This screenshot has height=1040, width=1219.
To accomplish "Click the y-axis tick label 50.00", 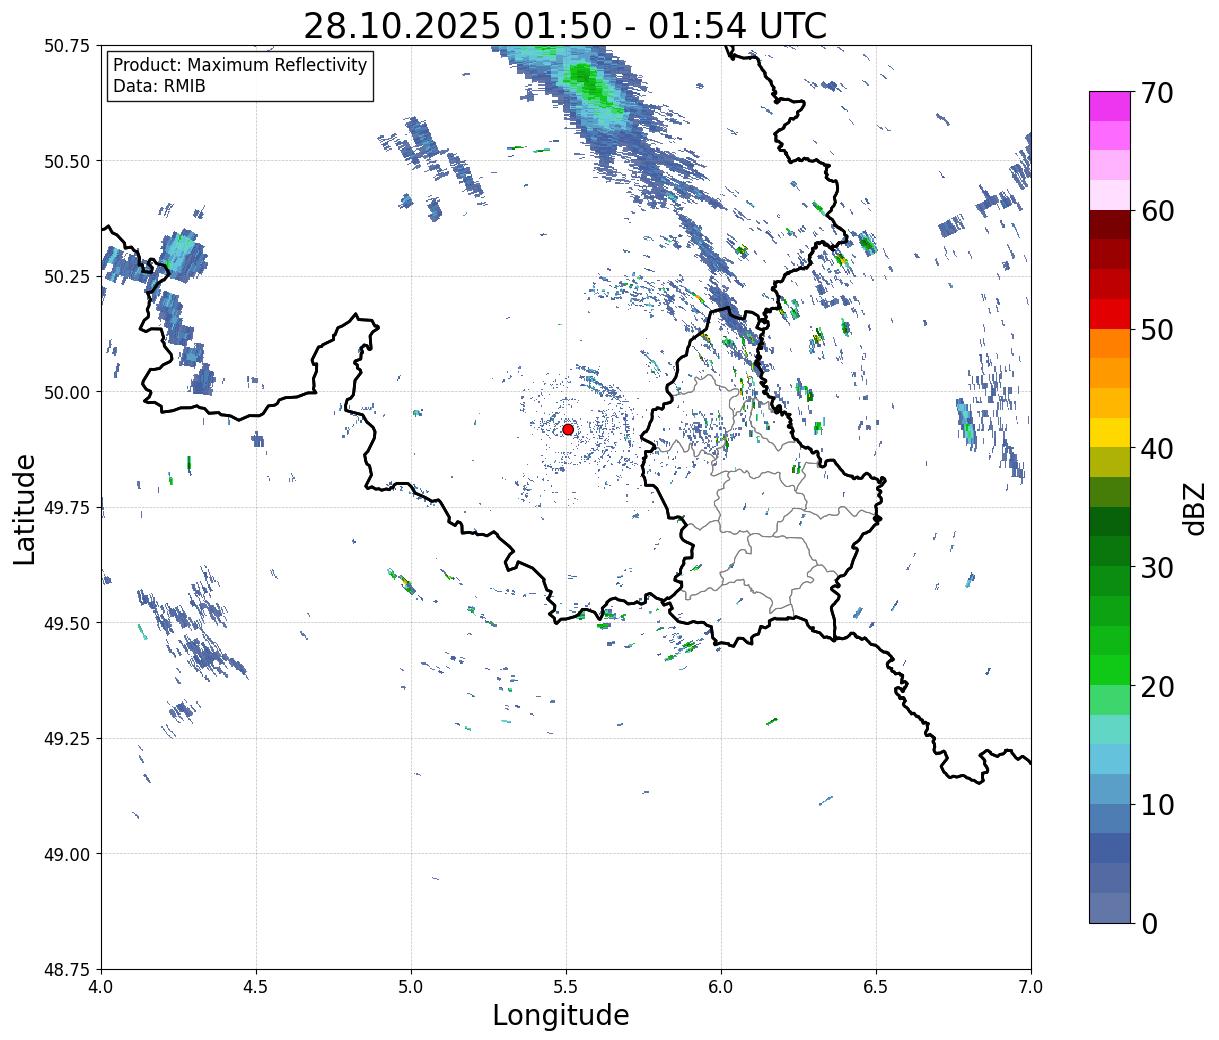I will 67,392.
